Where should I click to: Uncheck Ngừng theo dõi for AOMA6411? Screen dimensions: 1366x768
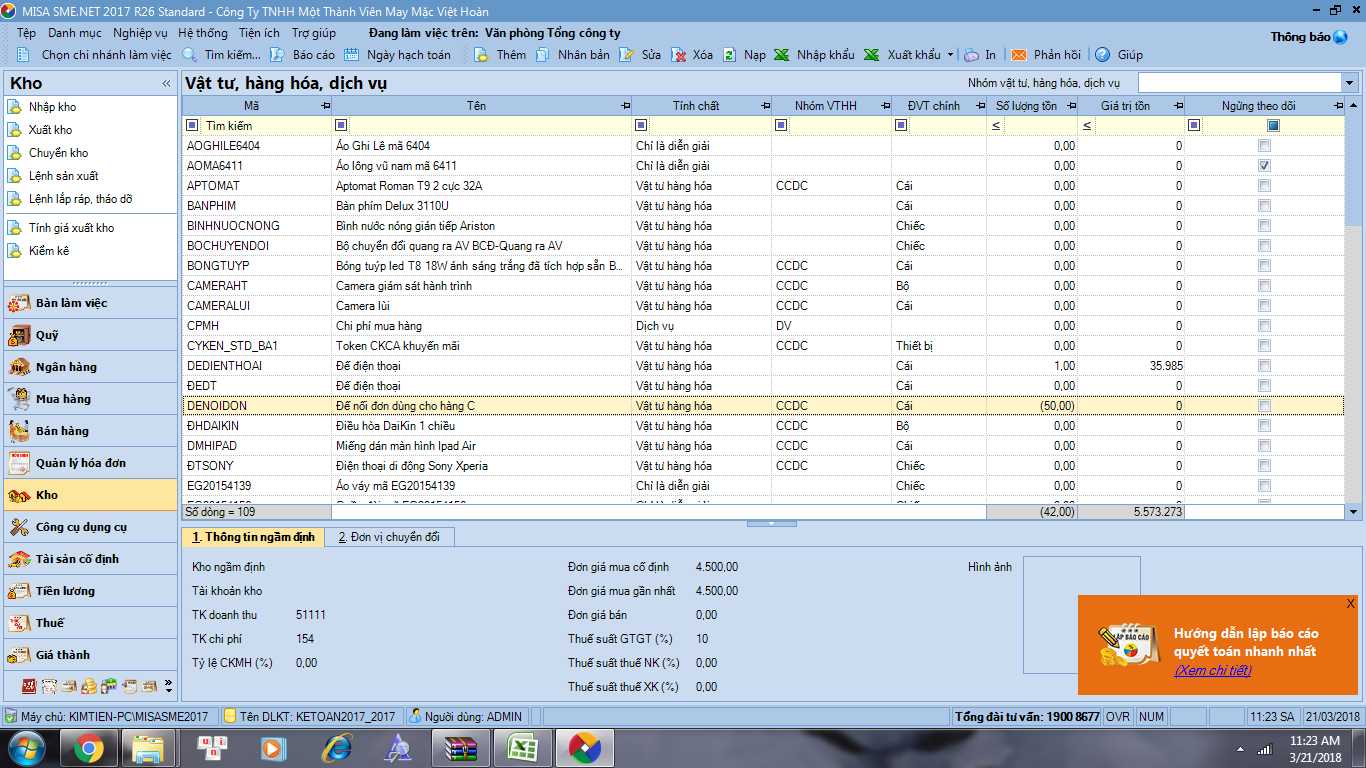pos(1265,166)
